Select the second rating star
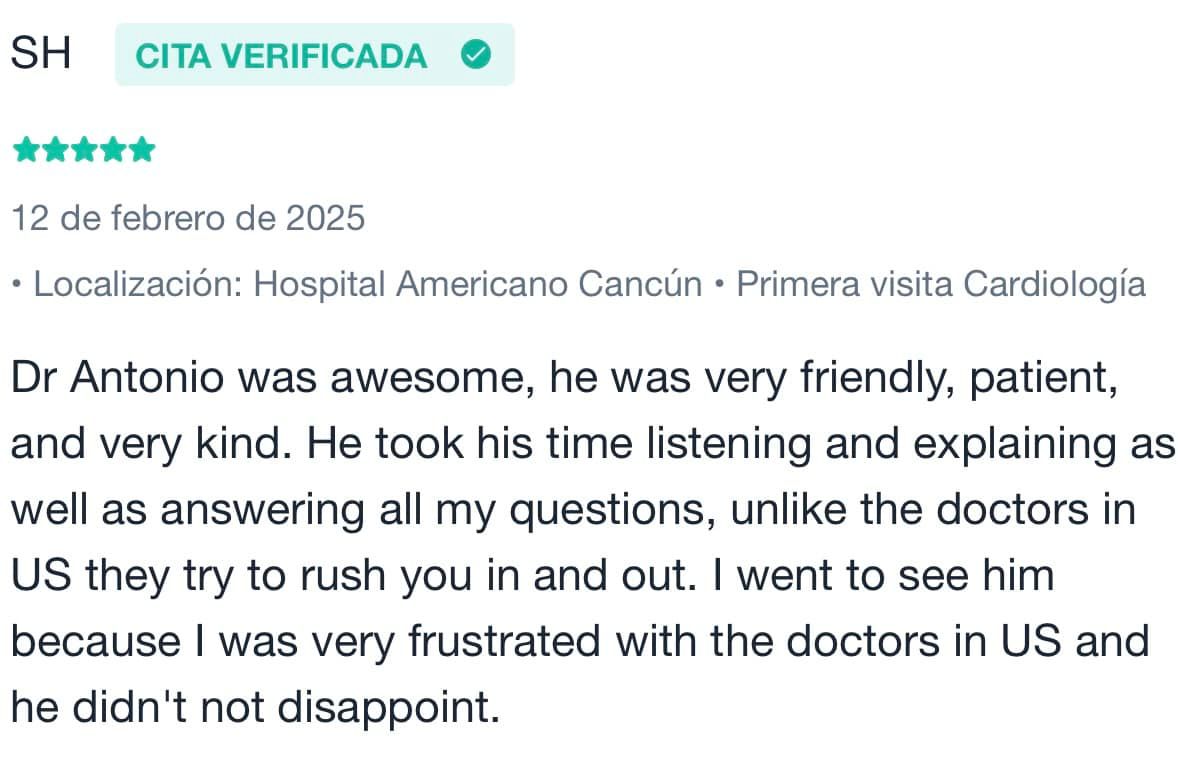 click(56, 150)
